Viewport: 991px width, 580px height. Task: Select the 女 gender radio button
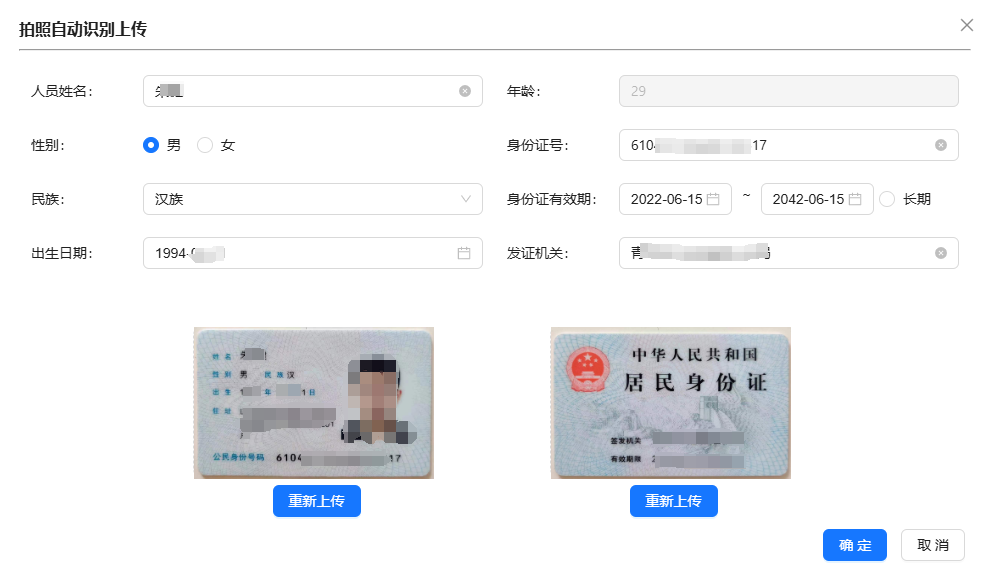pos(205,145)
